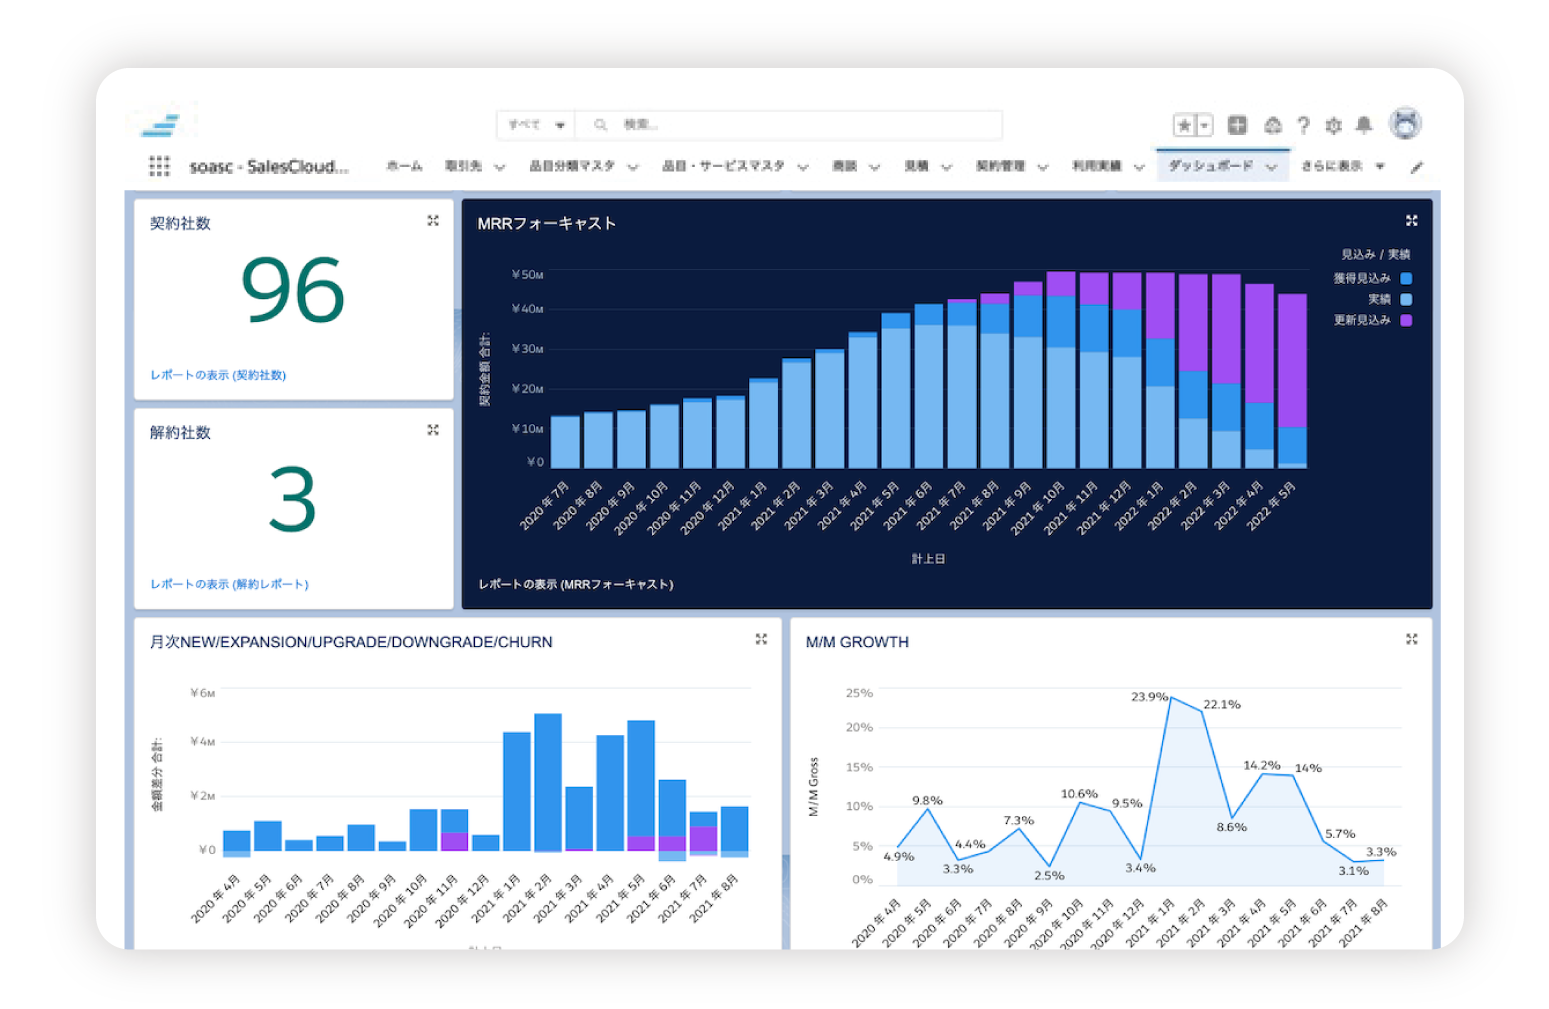
Task: Open レポートの表示 (契約社数) link
Action: 218,375
